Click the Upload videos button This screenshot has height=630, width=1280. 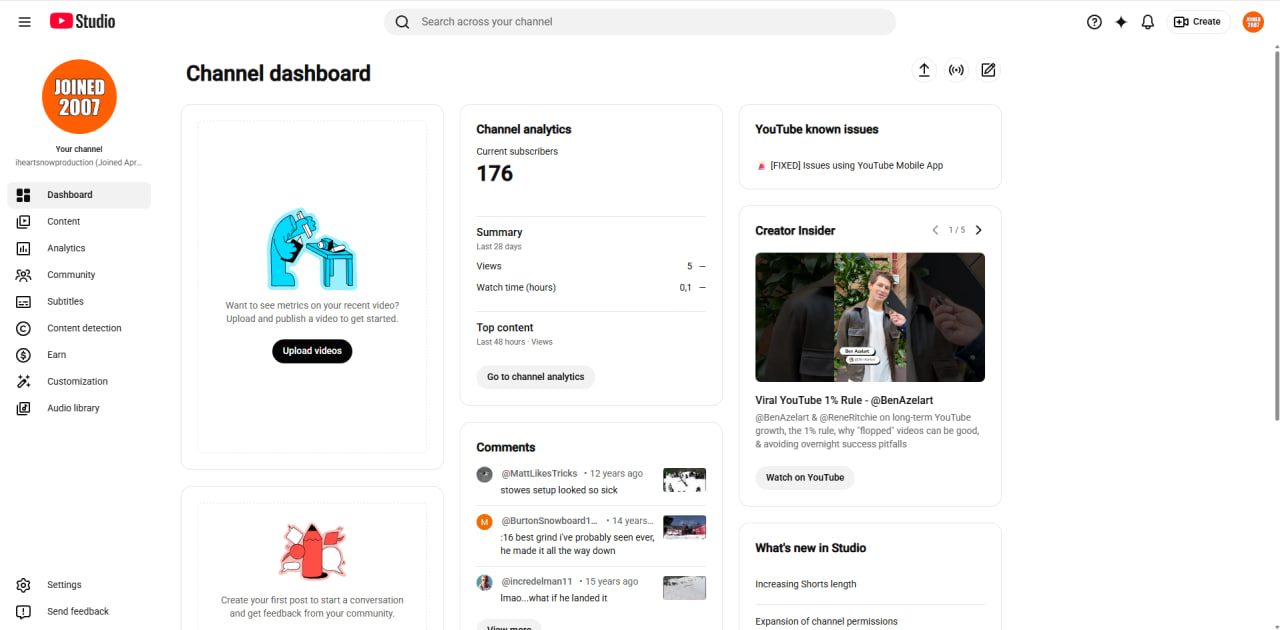(312, 351)
